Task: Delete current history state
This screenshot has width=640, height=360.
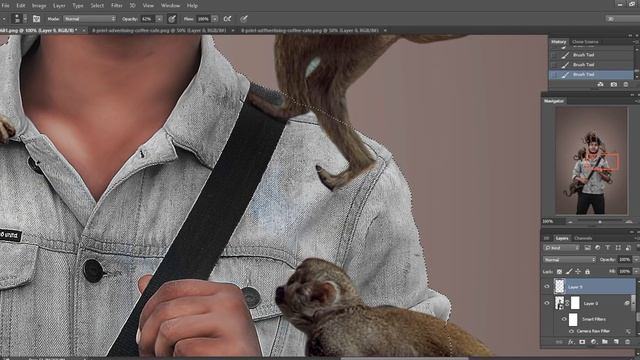Action: (x=626, y=84)
